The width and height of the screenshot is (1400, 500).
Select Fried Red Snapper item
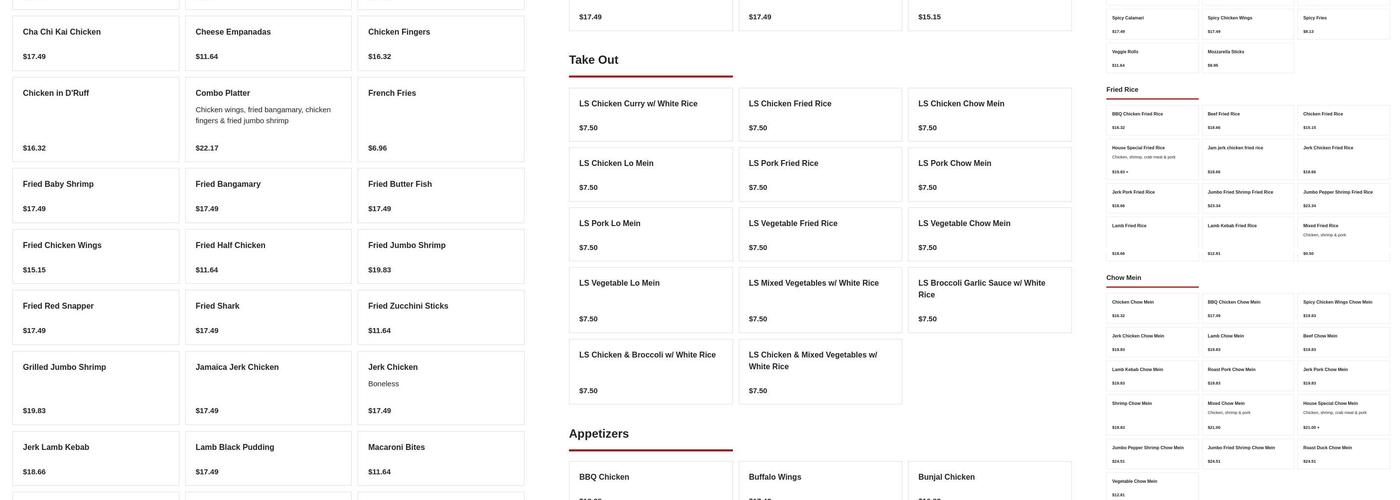(x=96, y=317)
